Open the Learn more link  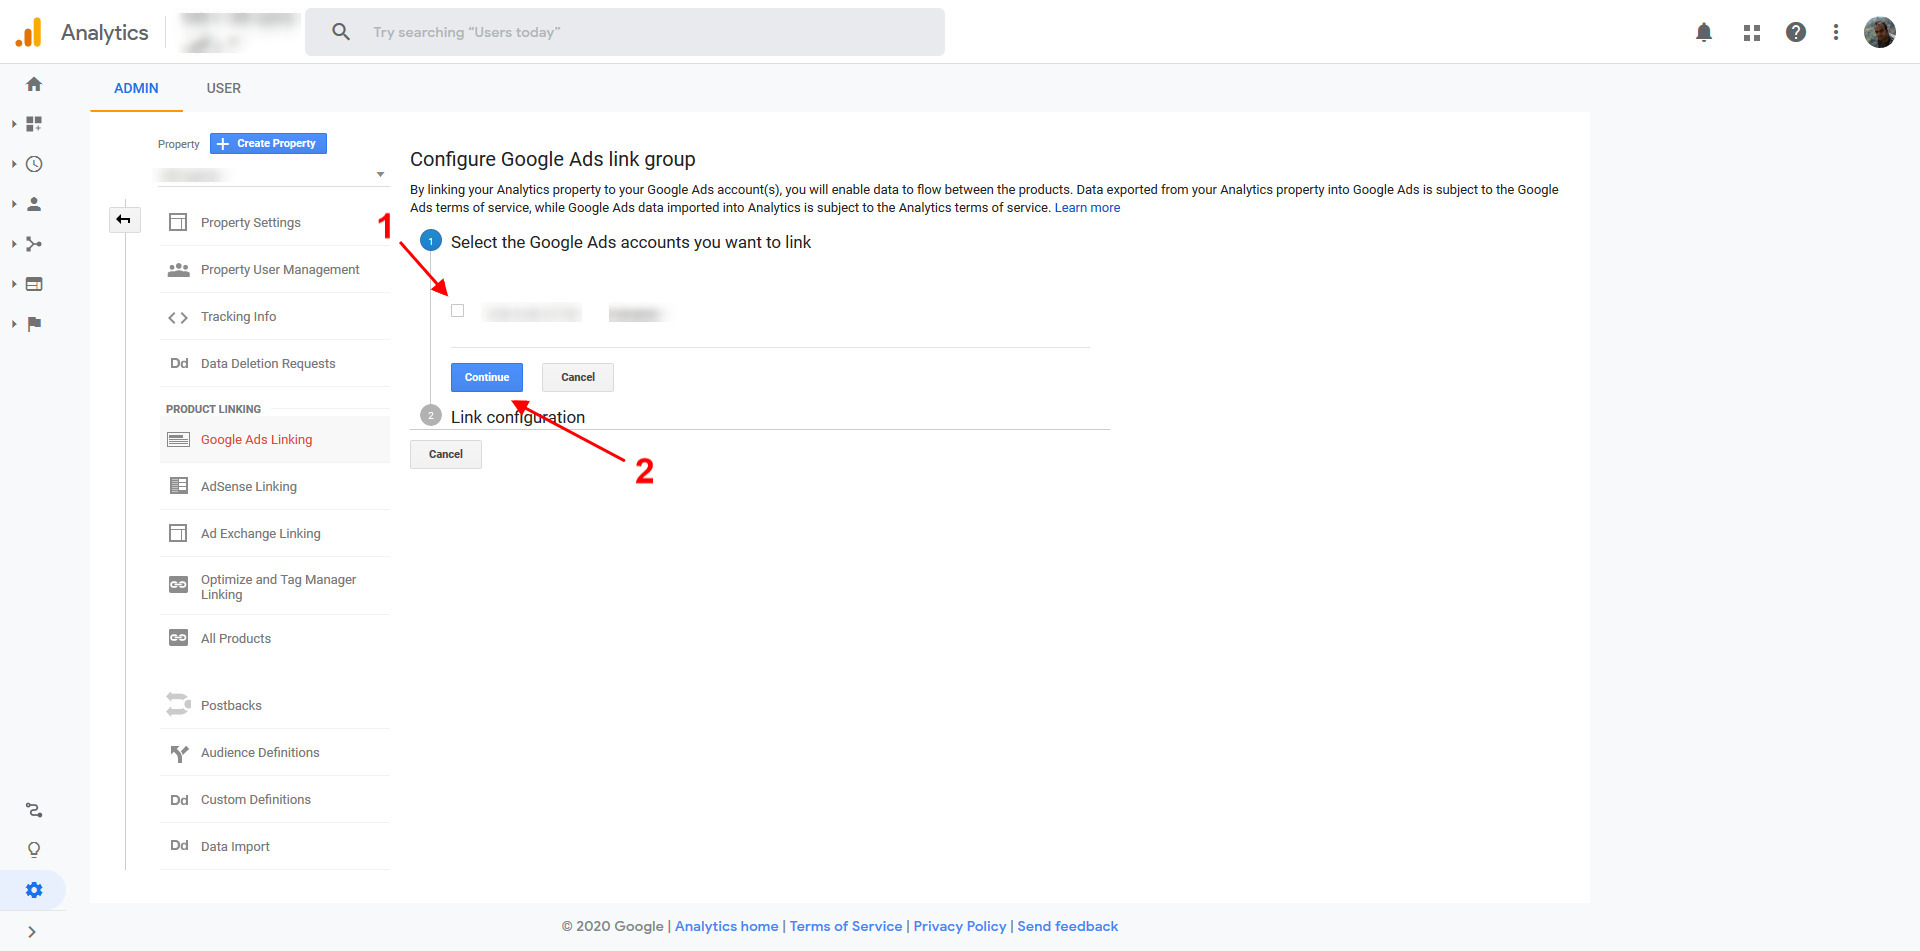(x=1087, y=208)
